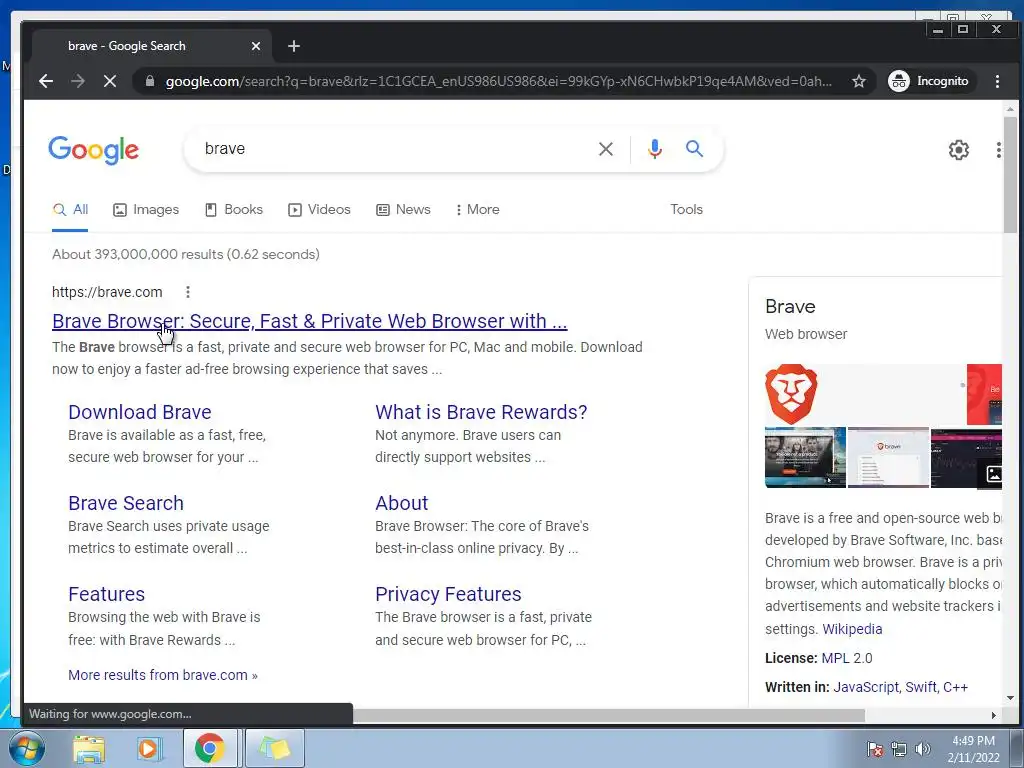The height and width of the screenshot is (768, 1024).
Task: Go back using the browser back arrow
Action: pyautogui.click(x=46, y=81)
